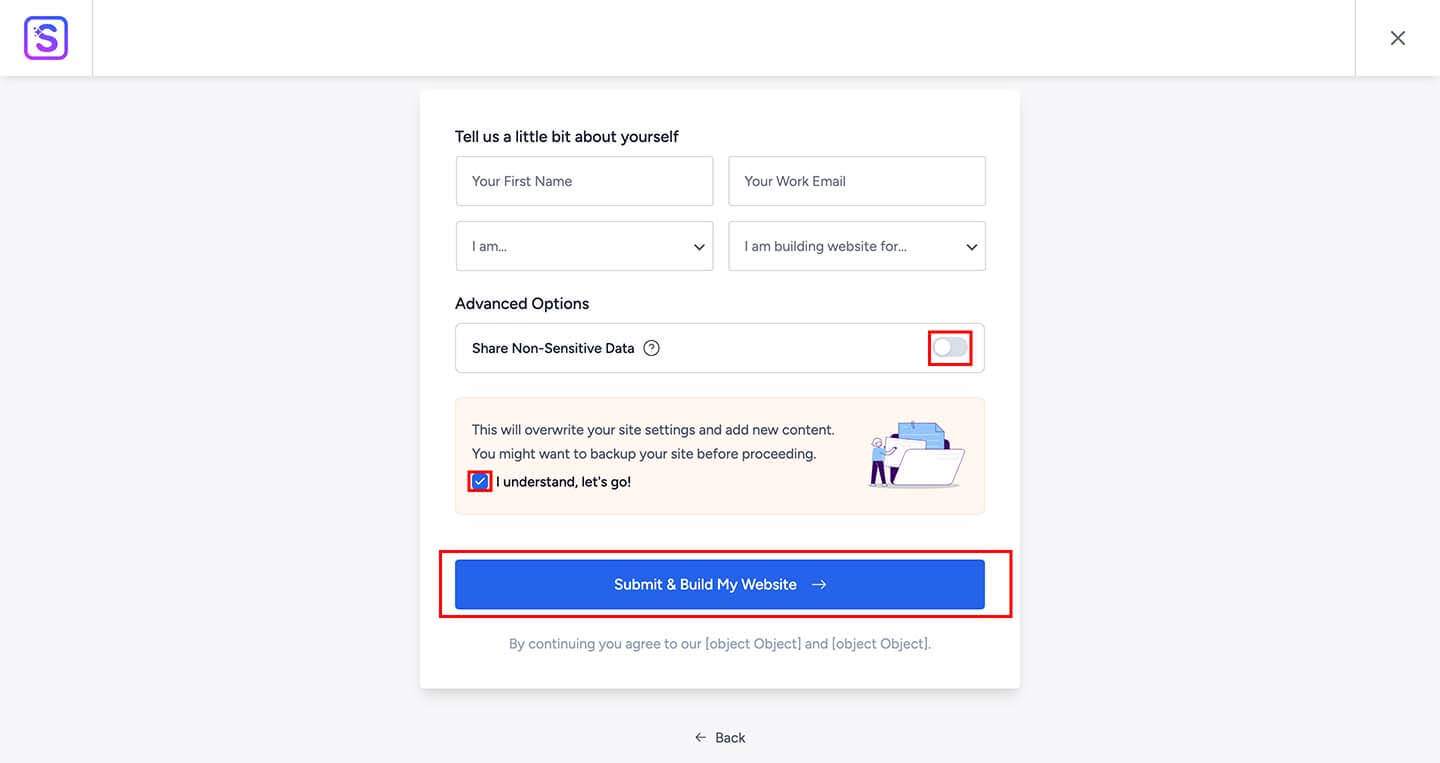Click the chevron of the building website dropdown

(x=971, y=247)
